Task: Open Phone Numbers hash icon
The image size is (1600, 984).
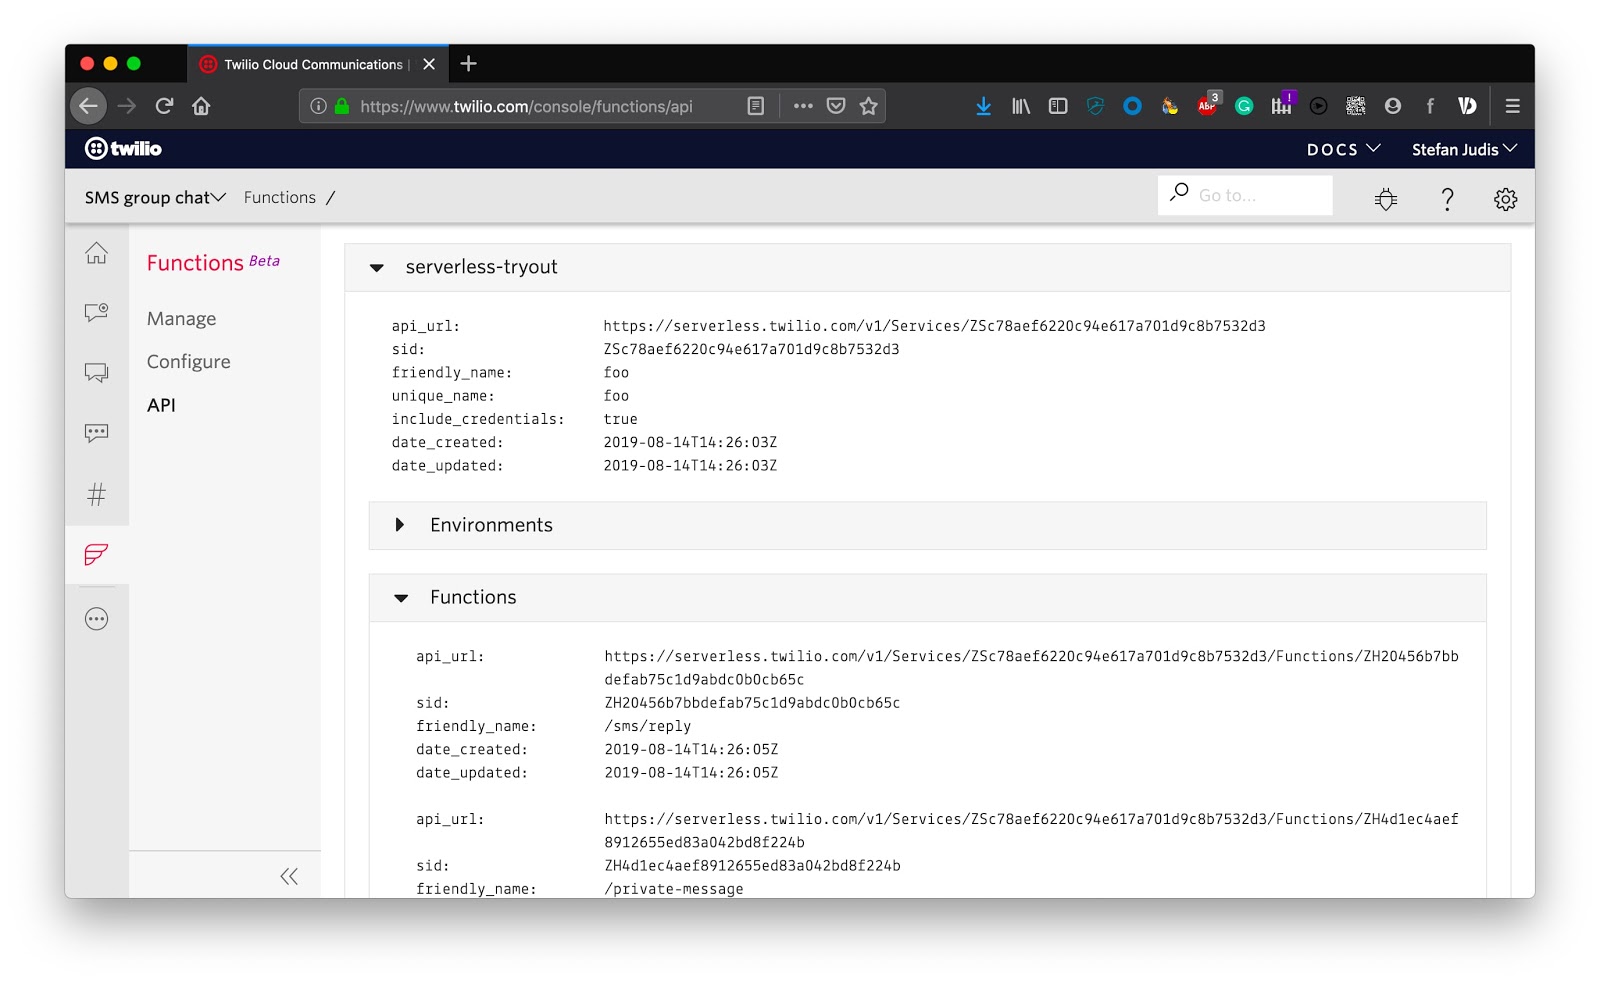Action: pyautogui.click(x=97, y=494)
